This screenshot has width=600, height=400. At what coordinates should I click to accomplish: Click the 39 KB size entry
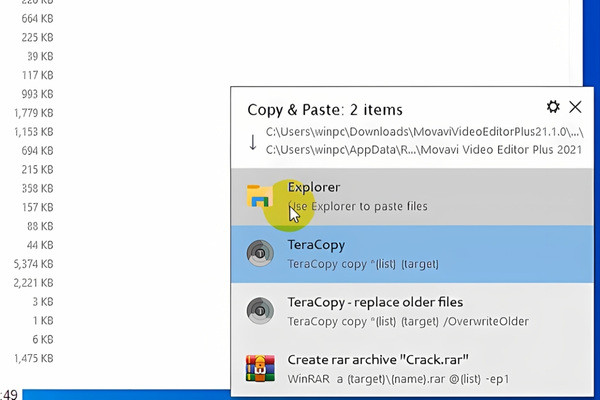[x=40, y=56]
